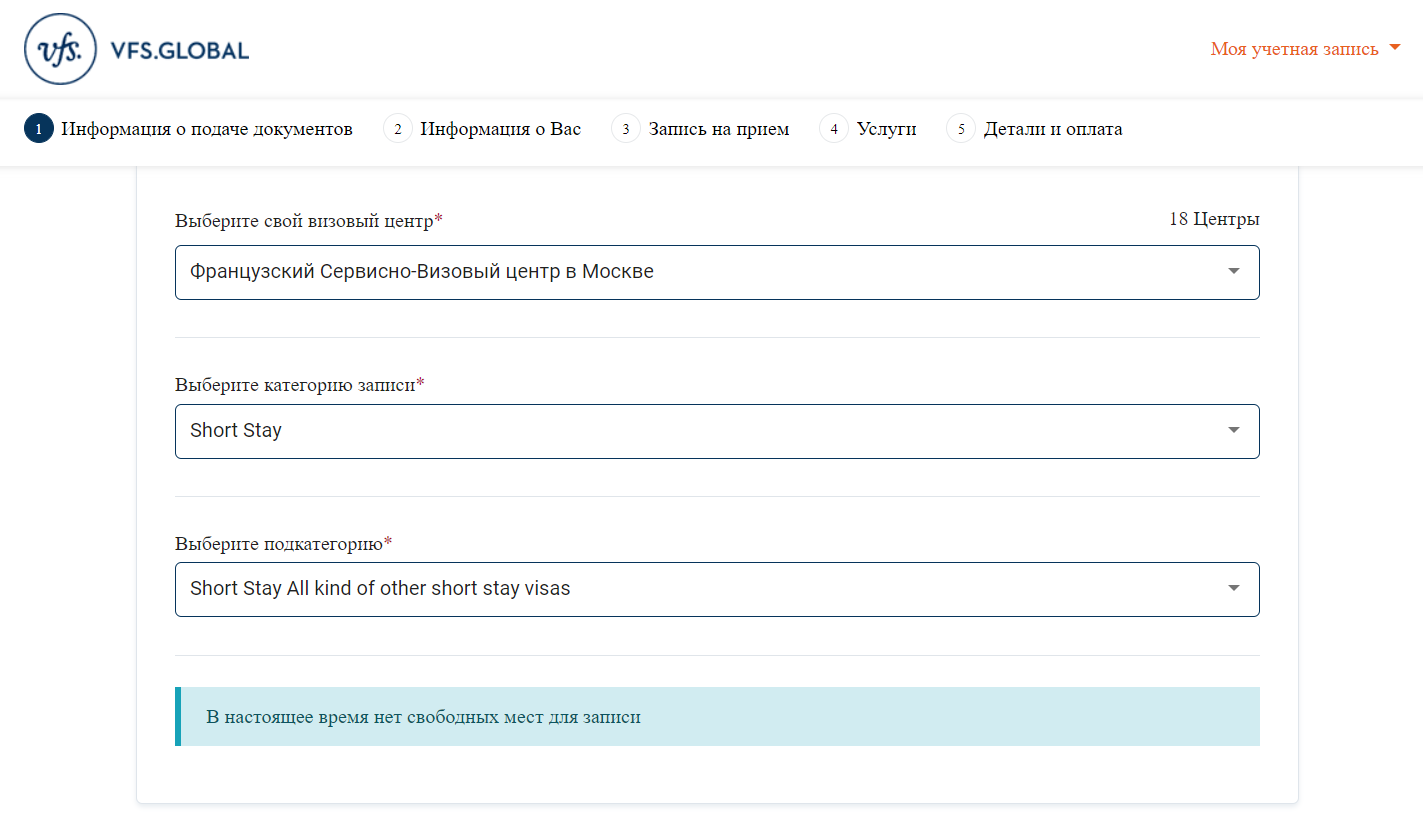1423x820 pixels.
Task: Click the step 2 number circle
Action: coord(397,129)
